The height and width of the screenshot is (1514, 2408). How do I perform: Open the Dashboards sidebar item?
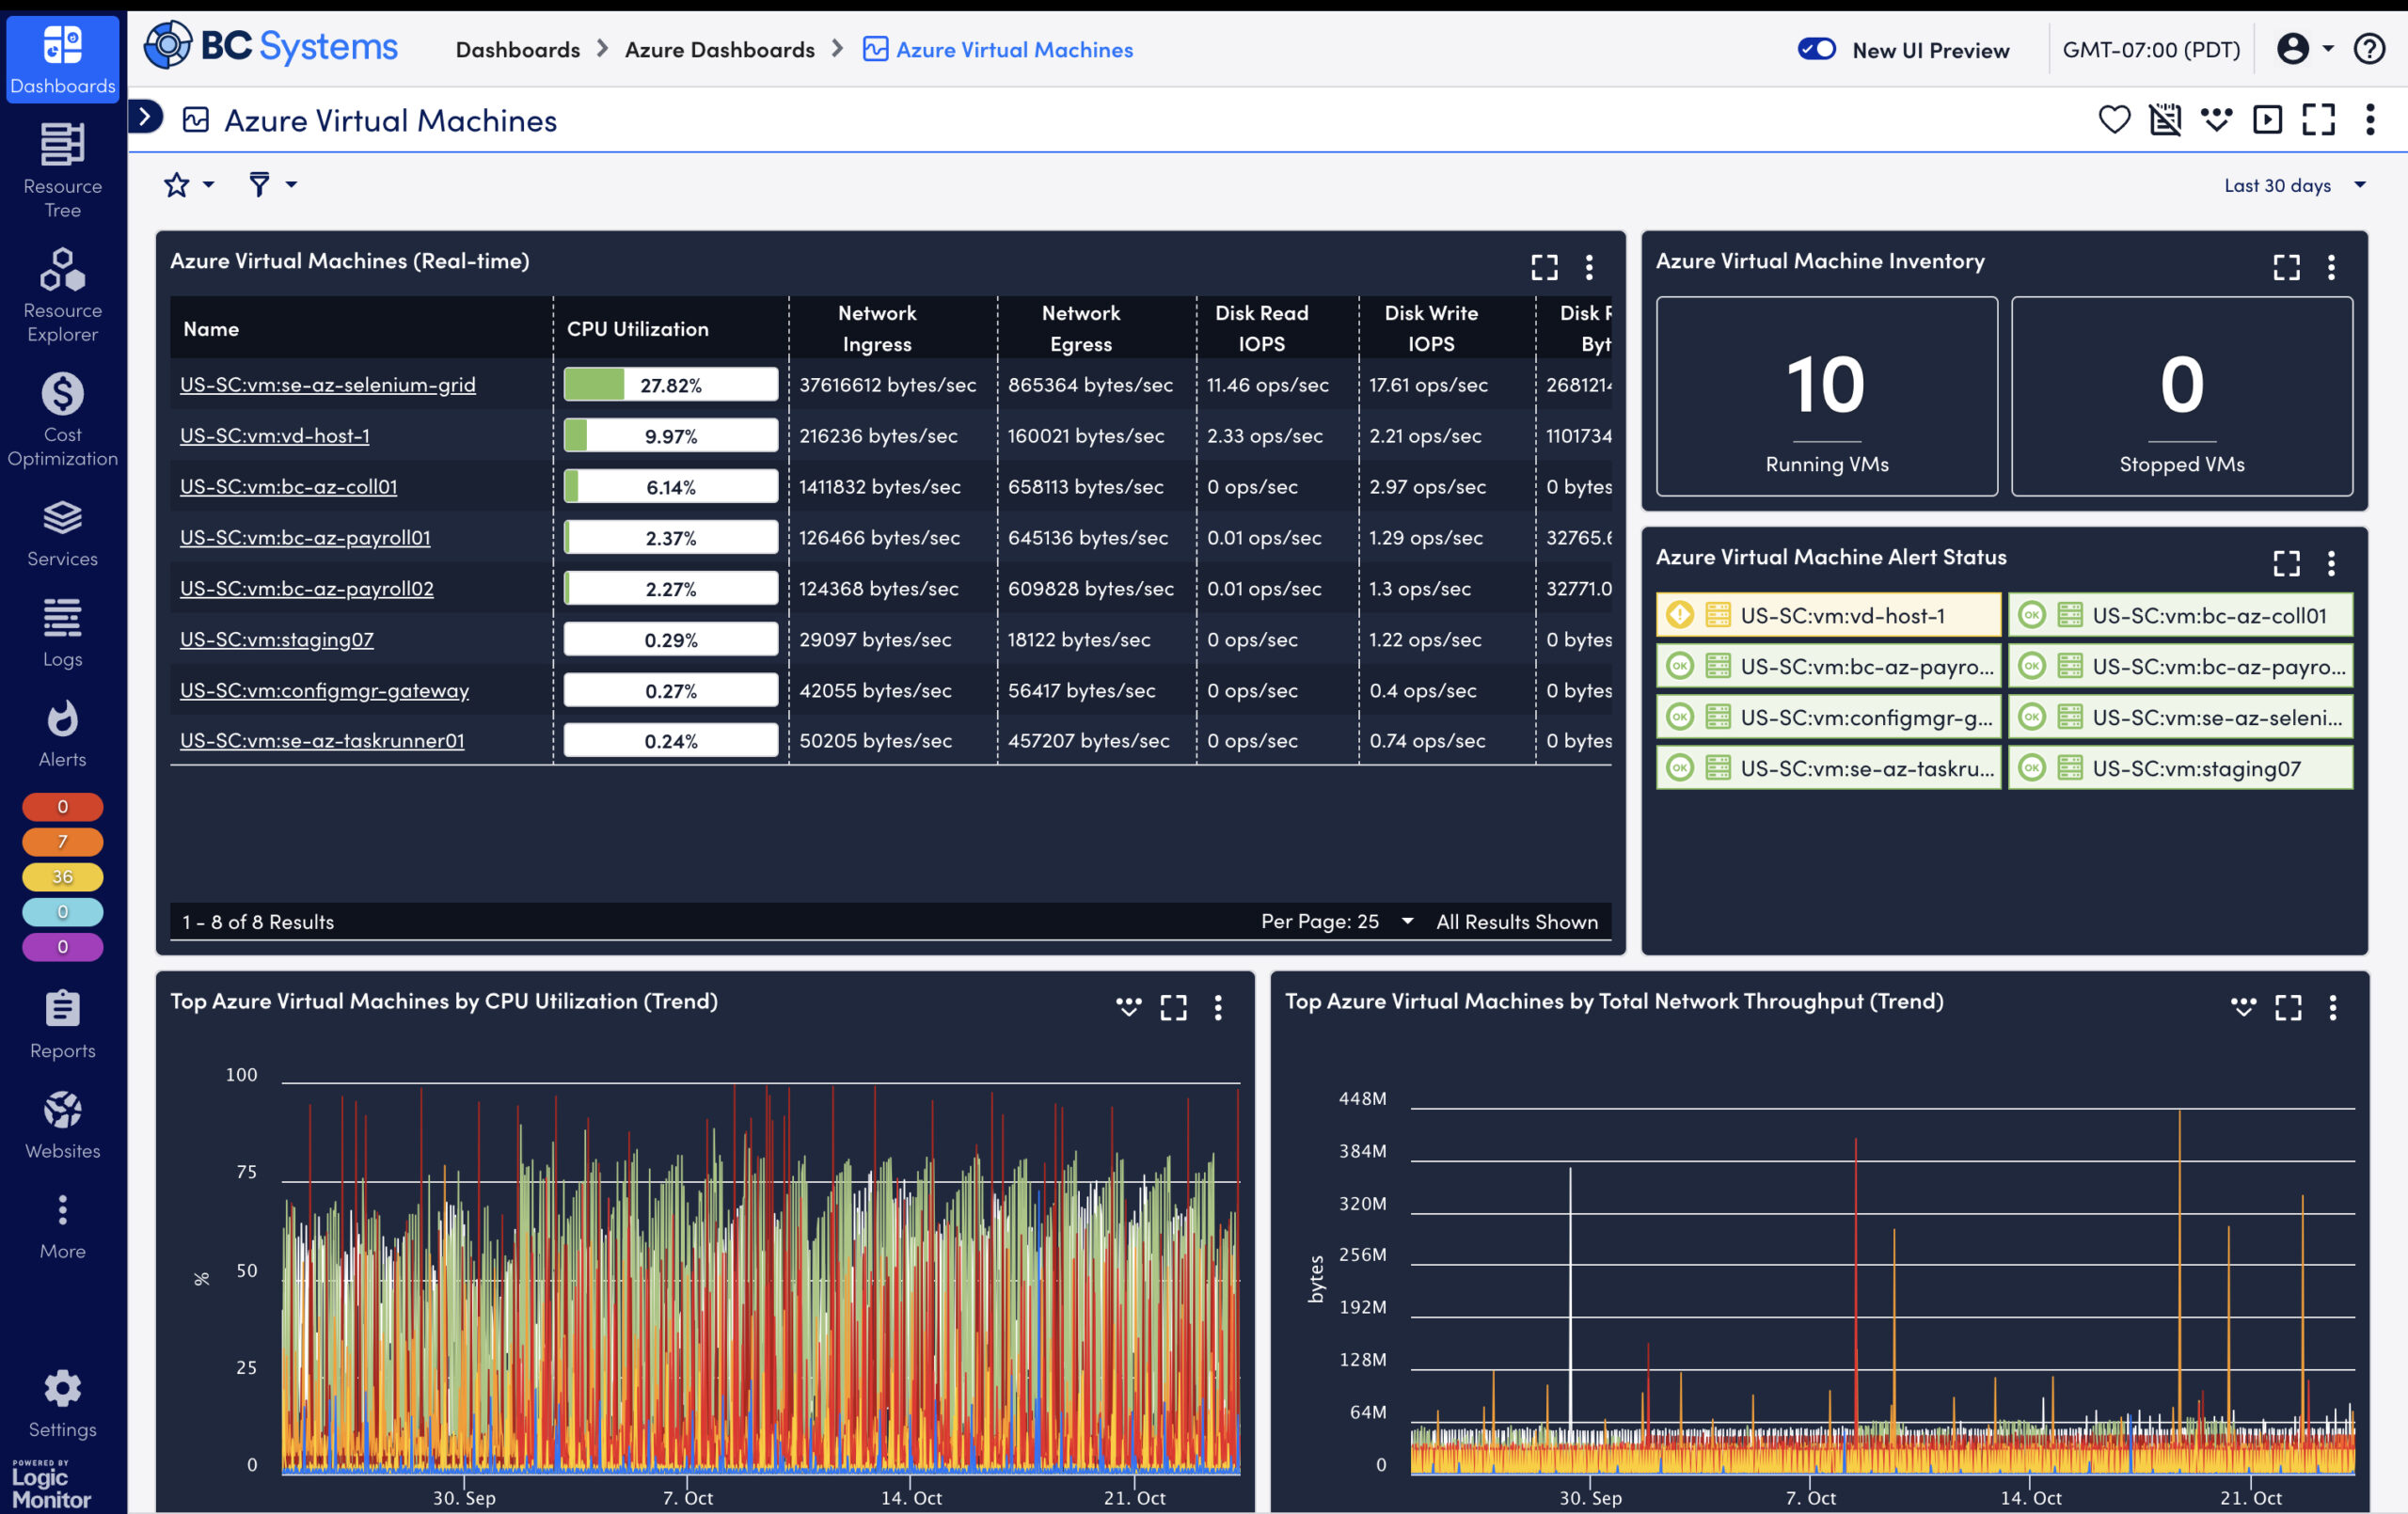[x=62, y=58]
